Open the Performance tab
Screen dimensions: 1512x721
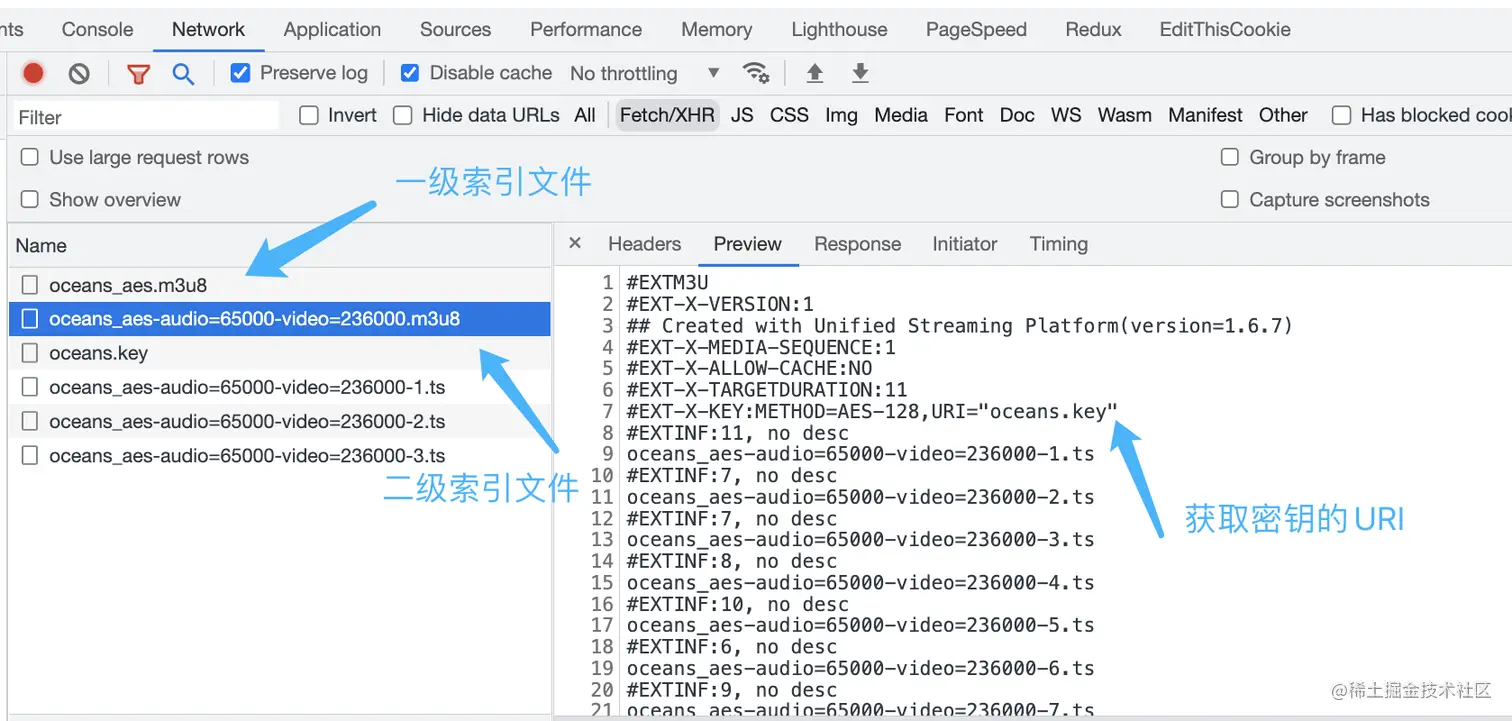[586, 29]
